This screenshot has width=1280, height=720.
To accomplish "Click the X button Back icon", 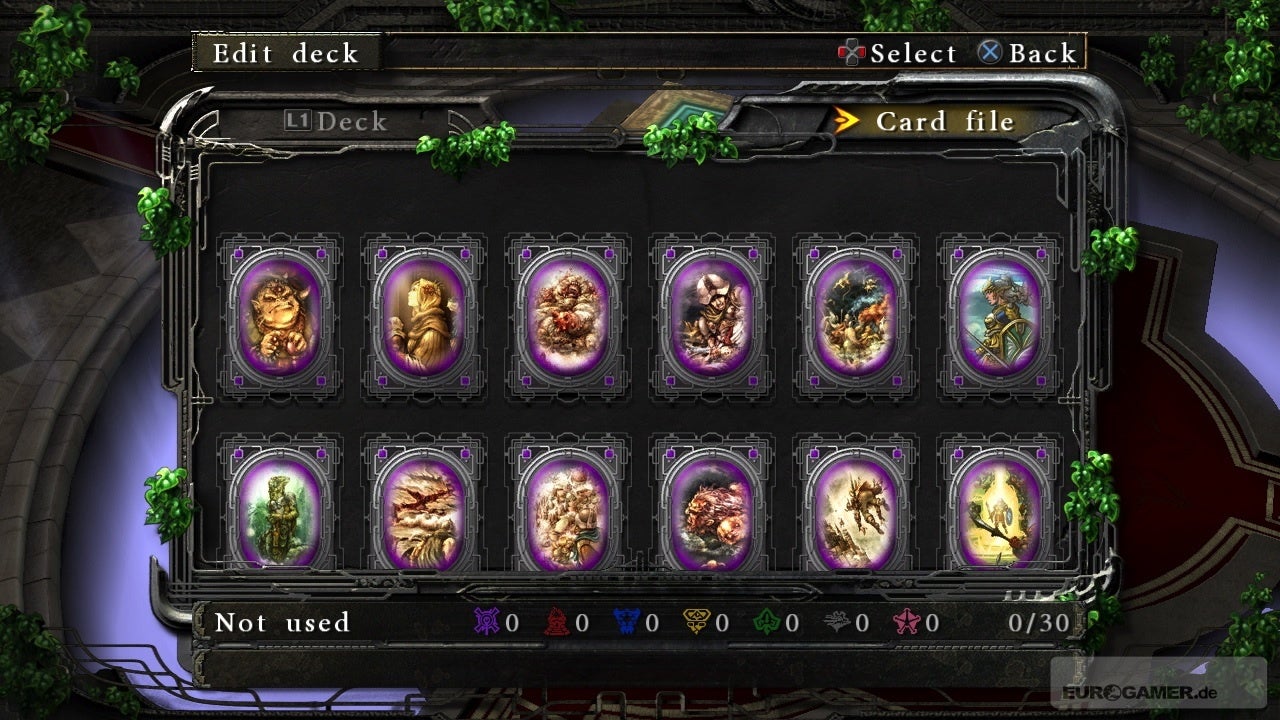I will 990,52.
